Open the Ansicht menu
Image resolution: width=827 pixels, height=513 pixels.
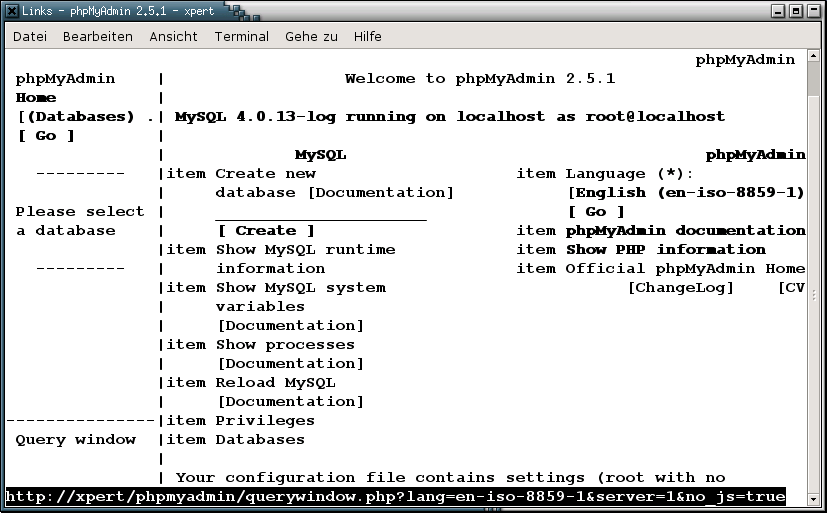click(x=174, y=37)
